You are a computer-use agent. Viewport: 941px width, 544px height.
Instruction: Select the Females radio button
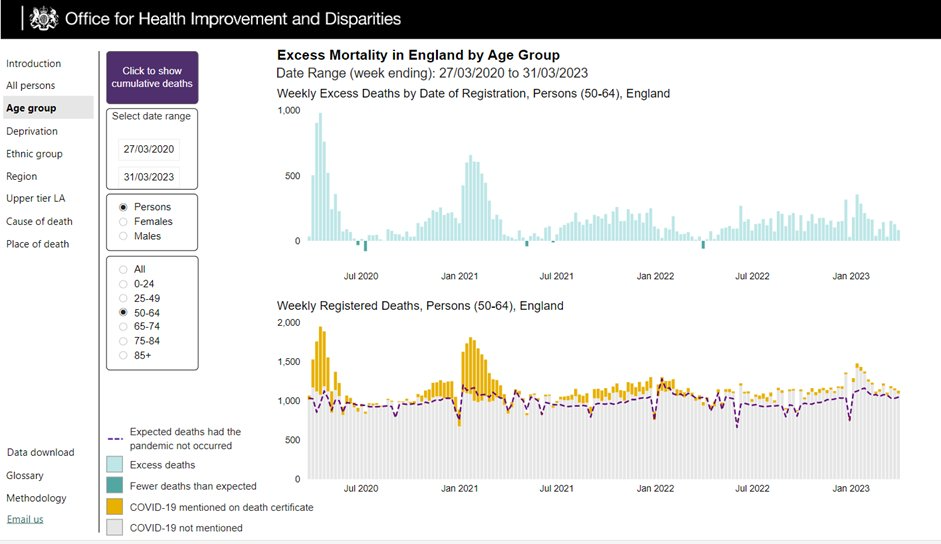click(x=123, y=222)
